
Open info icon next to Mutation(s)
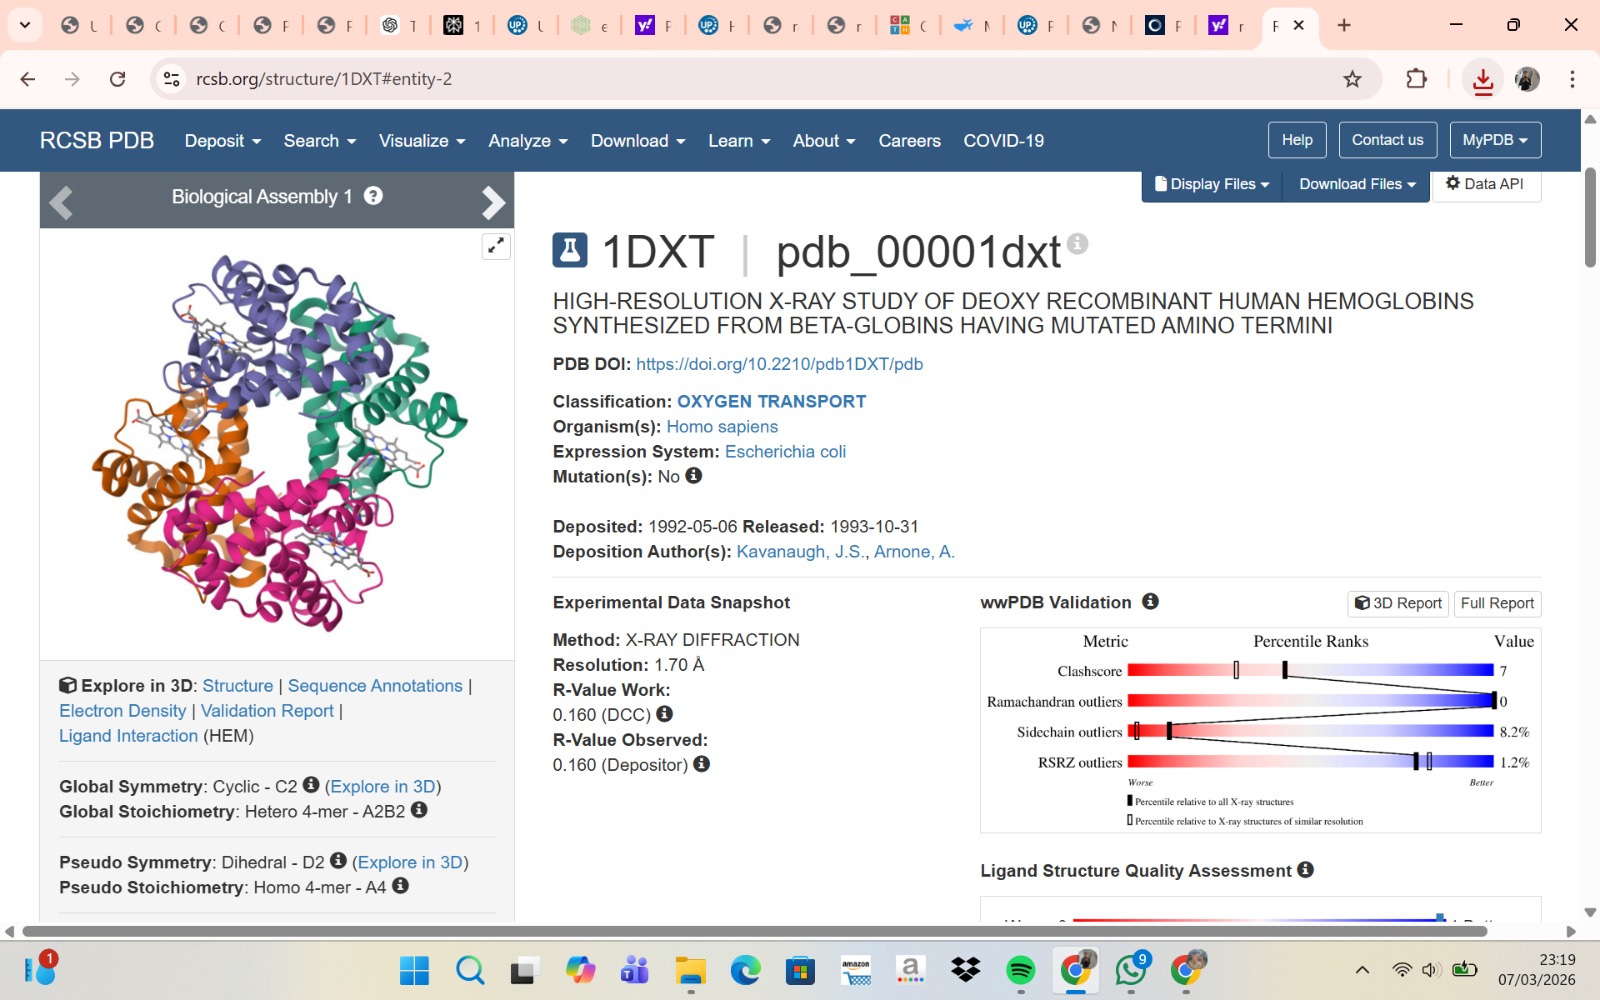click(694, 476)
